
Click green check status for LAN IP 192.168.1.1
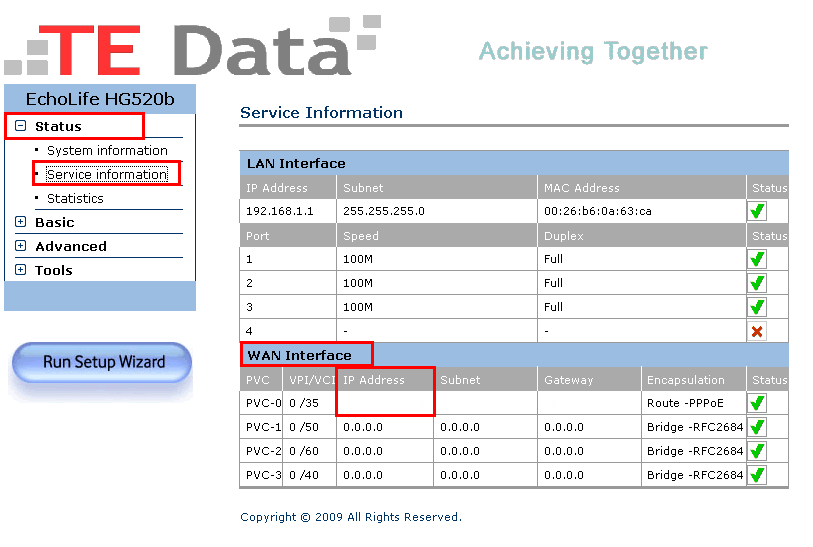coord(757,211)
